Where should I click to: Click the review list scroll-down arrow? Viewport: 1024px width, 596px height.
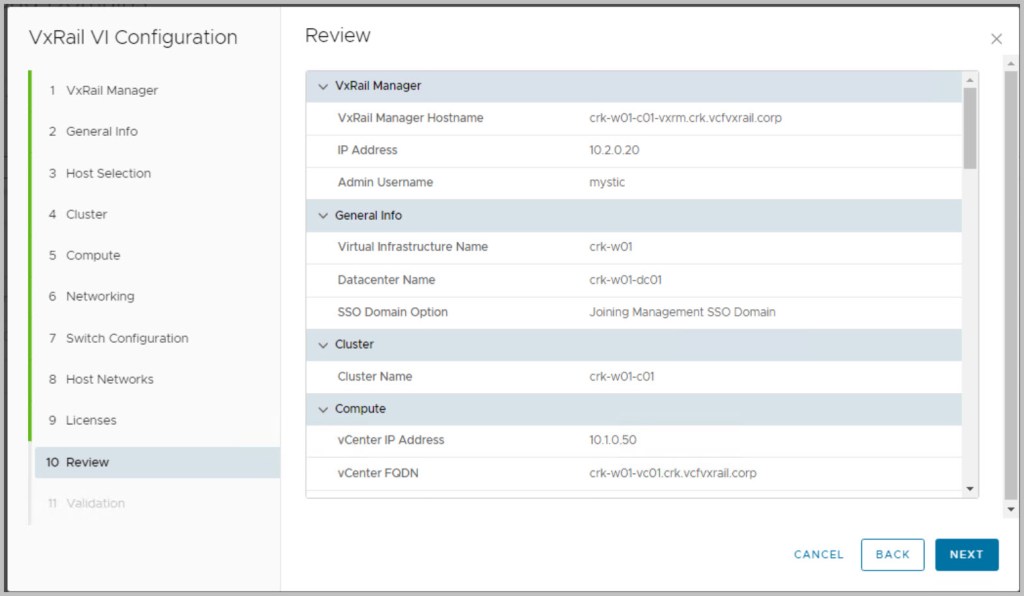969,489
